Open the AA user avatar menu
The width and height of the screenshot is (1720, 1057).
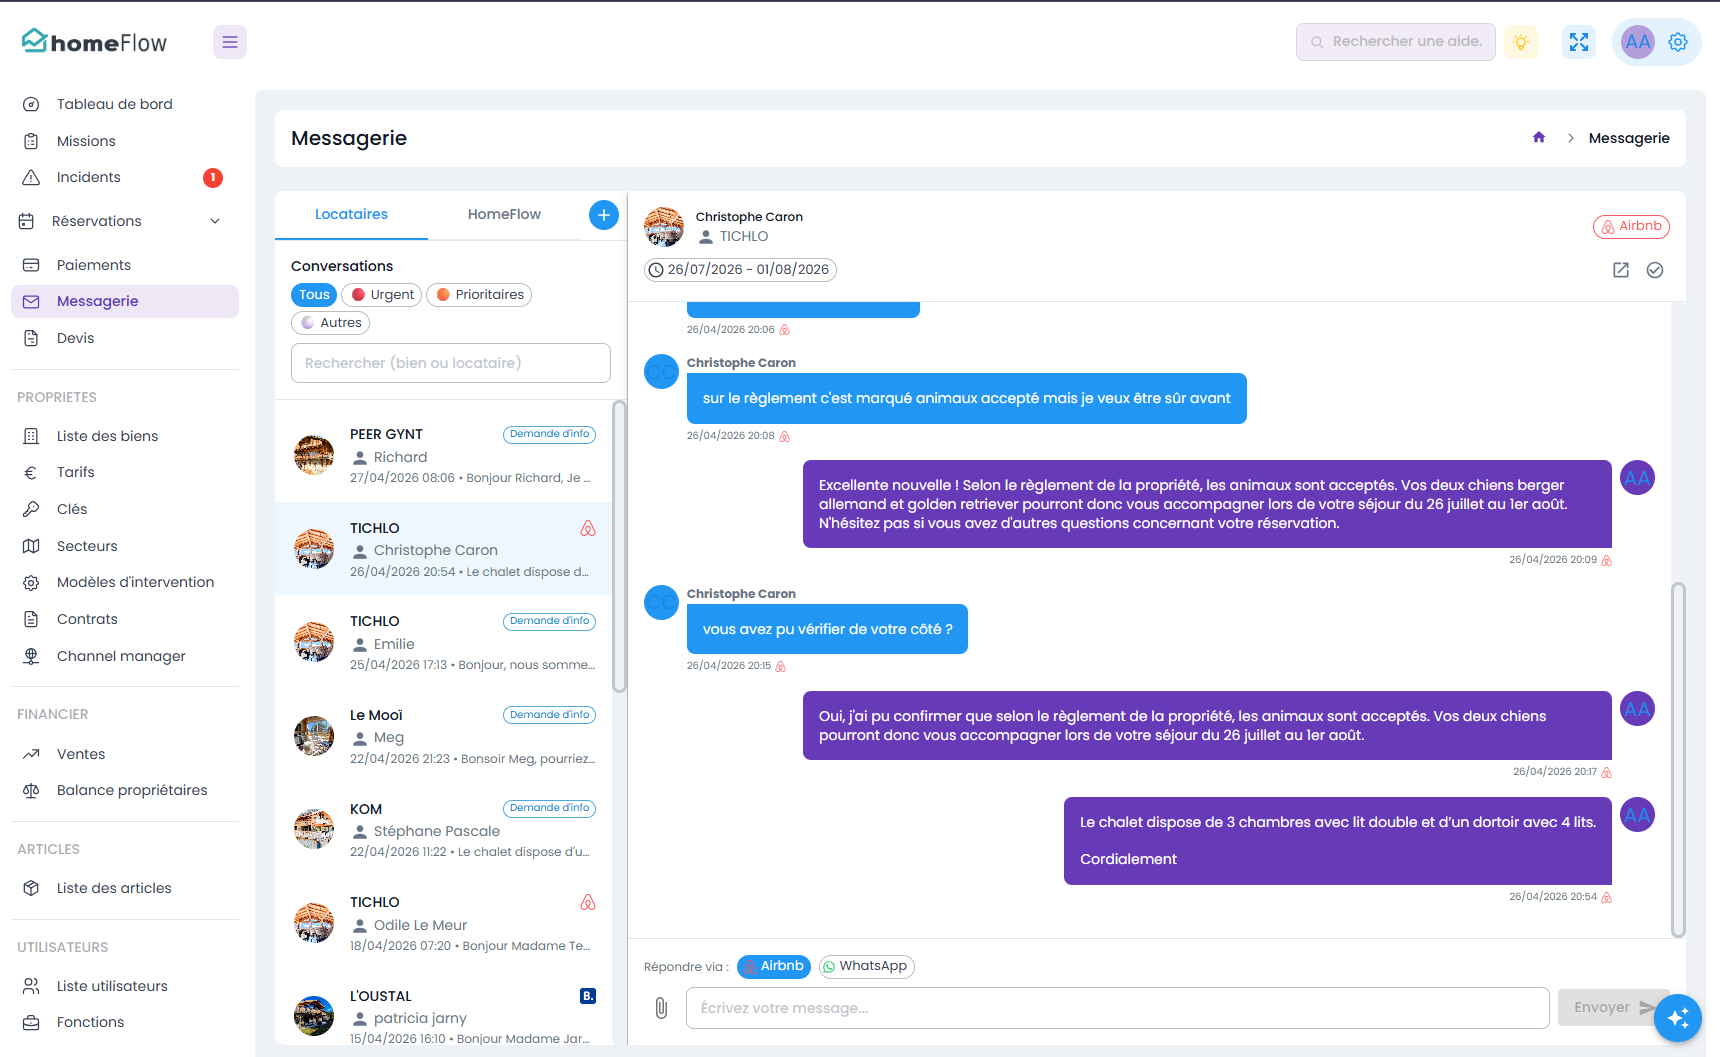[1638, 42]
